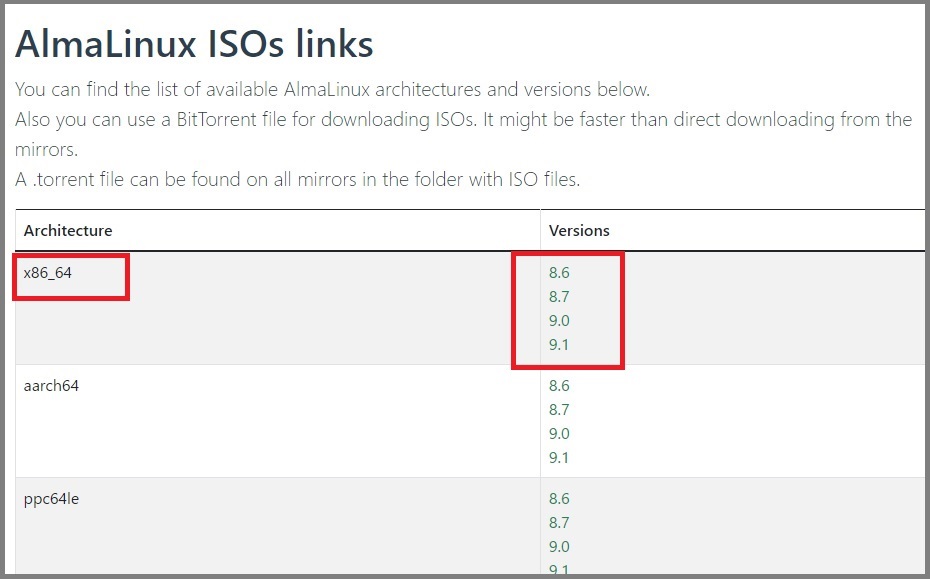This screenshot has width=930, height=579.
Task: Open the 8.7 version link for x86_64
Action: tap(559, 297)
